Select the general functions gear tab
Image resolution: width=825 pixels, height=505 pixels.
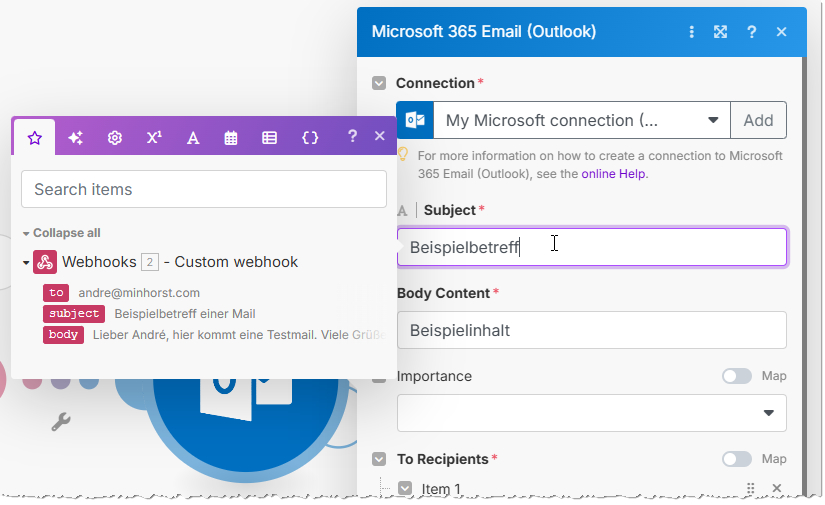click(115, 138)
